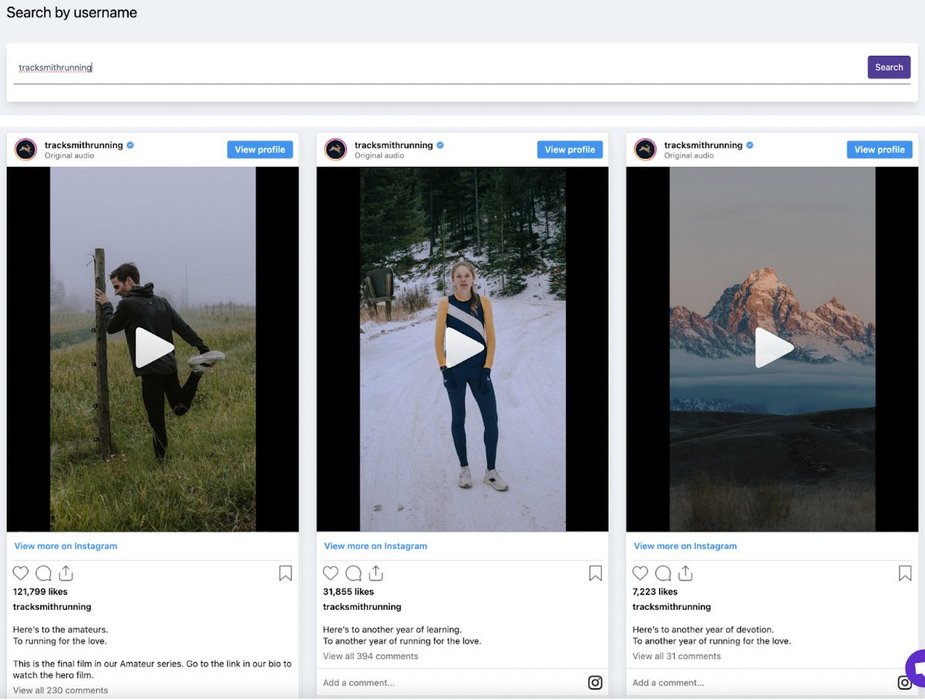Click View more on Instagram under snowy post
Screen dimensions: 925x700
pos(375,546)
